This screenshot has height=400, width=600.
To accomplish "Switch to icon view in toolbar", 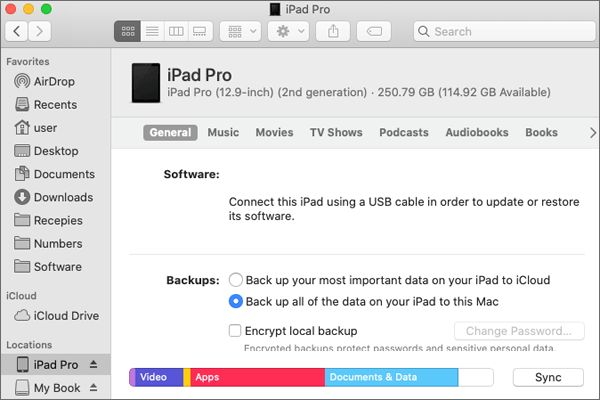I will [126, 32].
